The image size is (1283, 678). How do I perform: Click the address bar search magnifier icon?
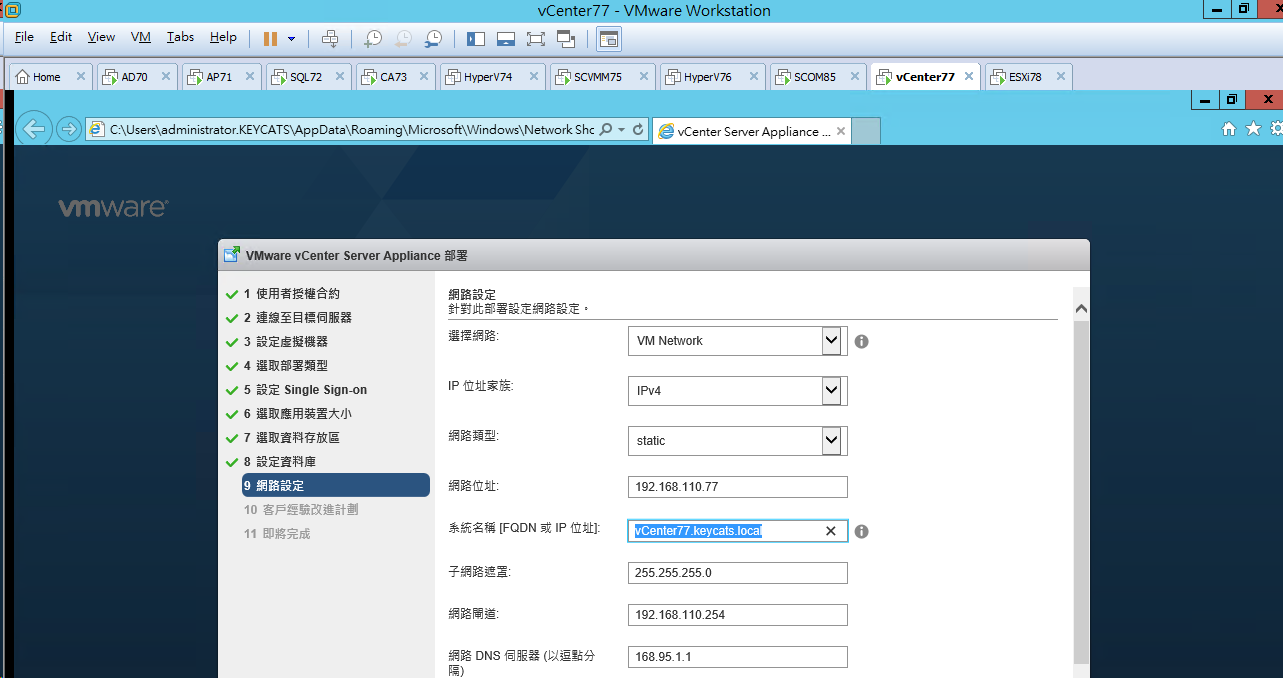(x=605, y=130)
